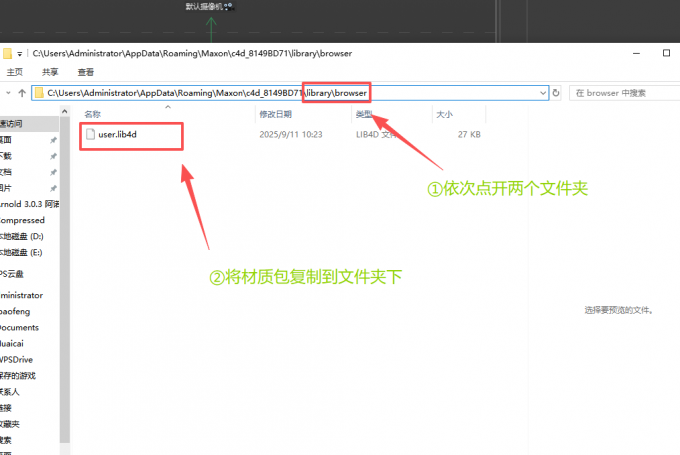Sort by the 类型 column header
Viewport: 680px width, 455px height.
pos(364,115)
